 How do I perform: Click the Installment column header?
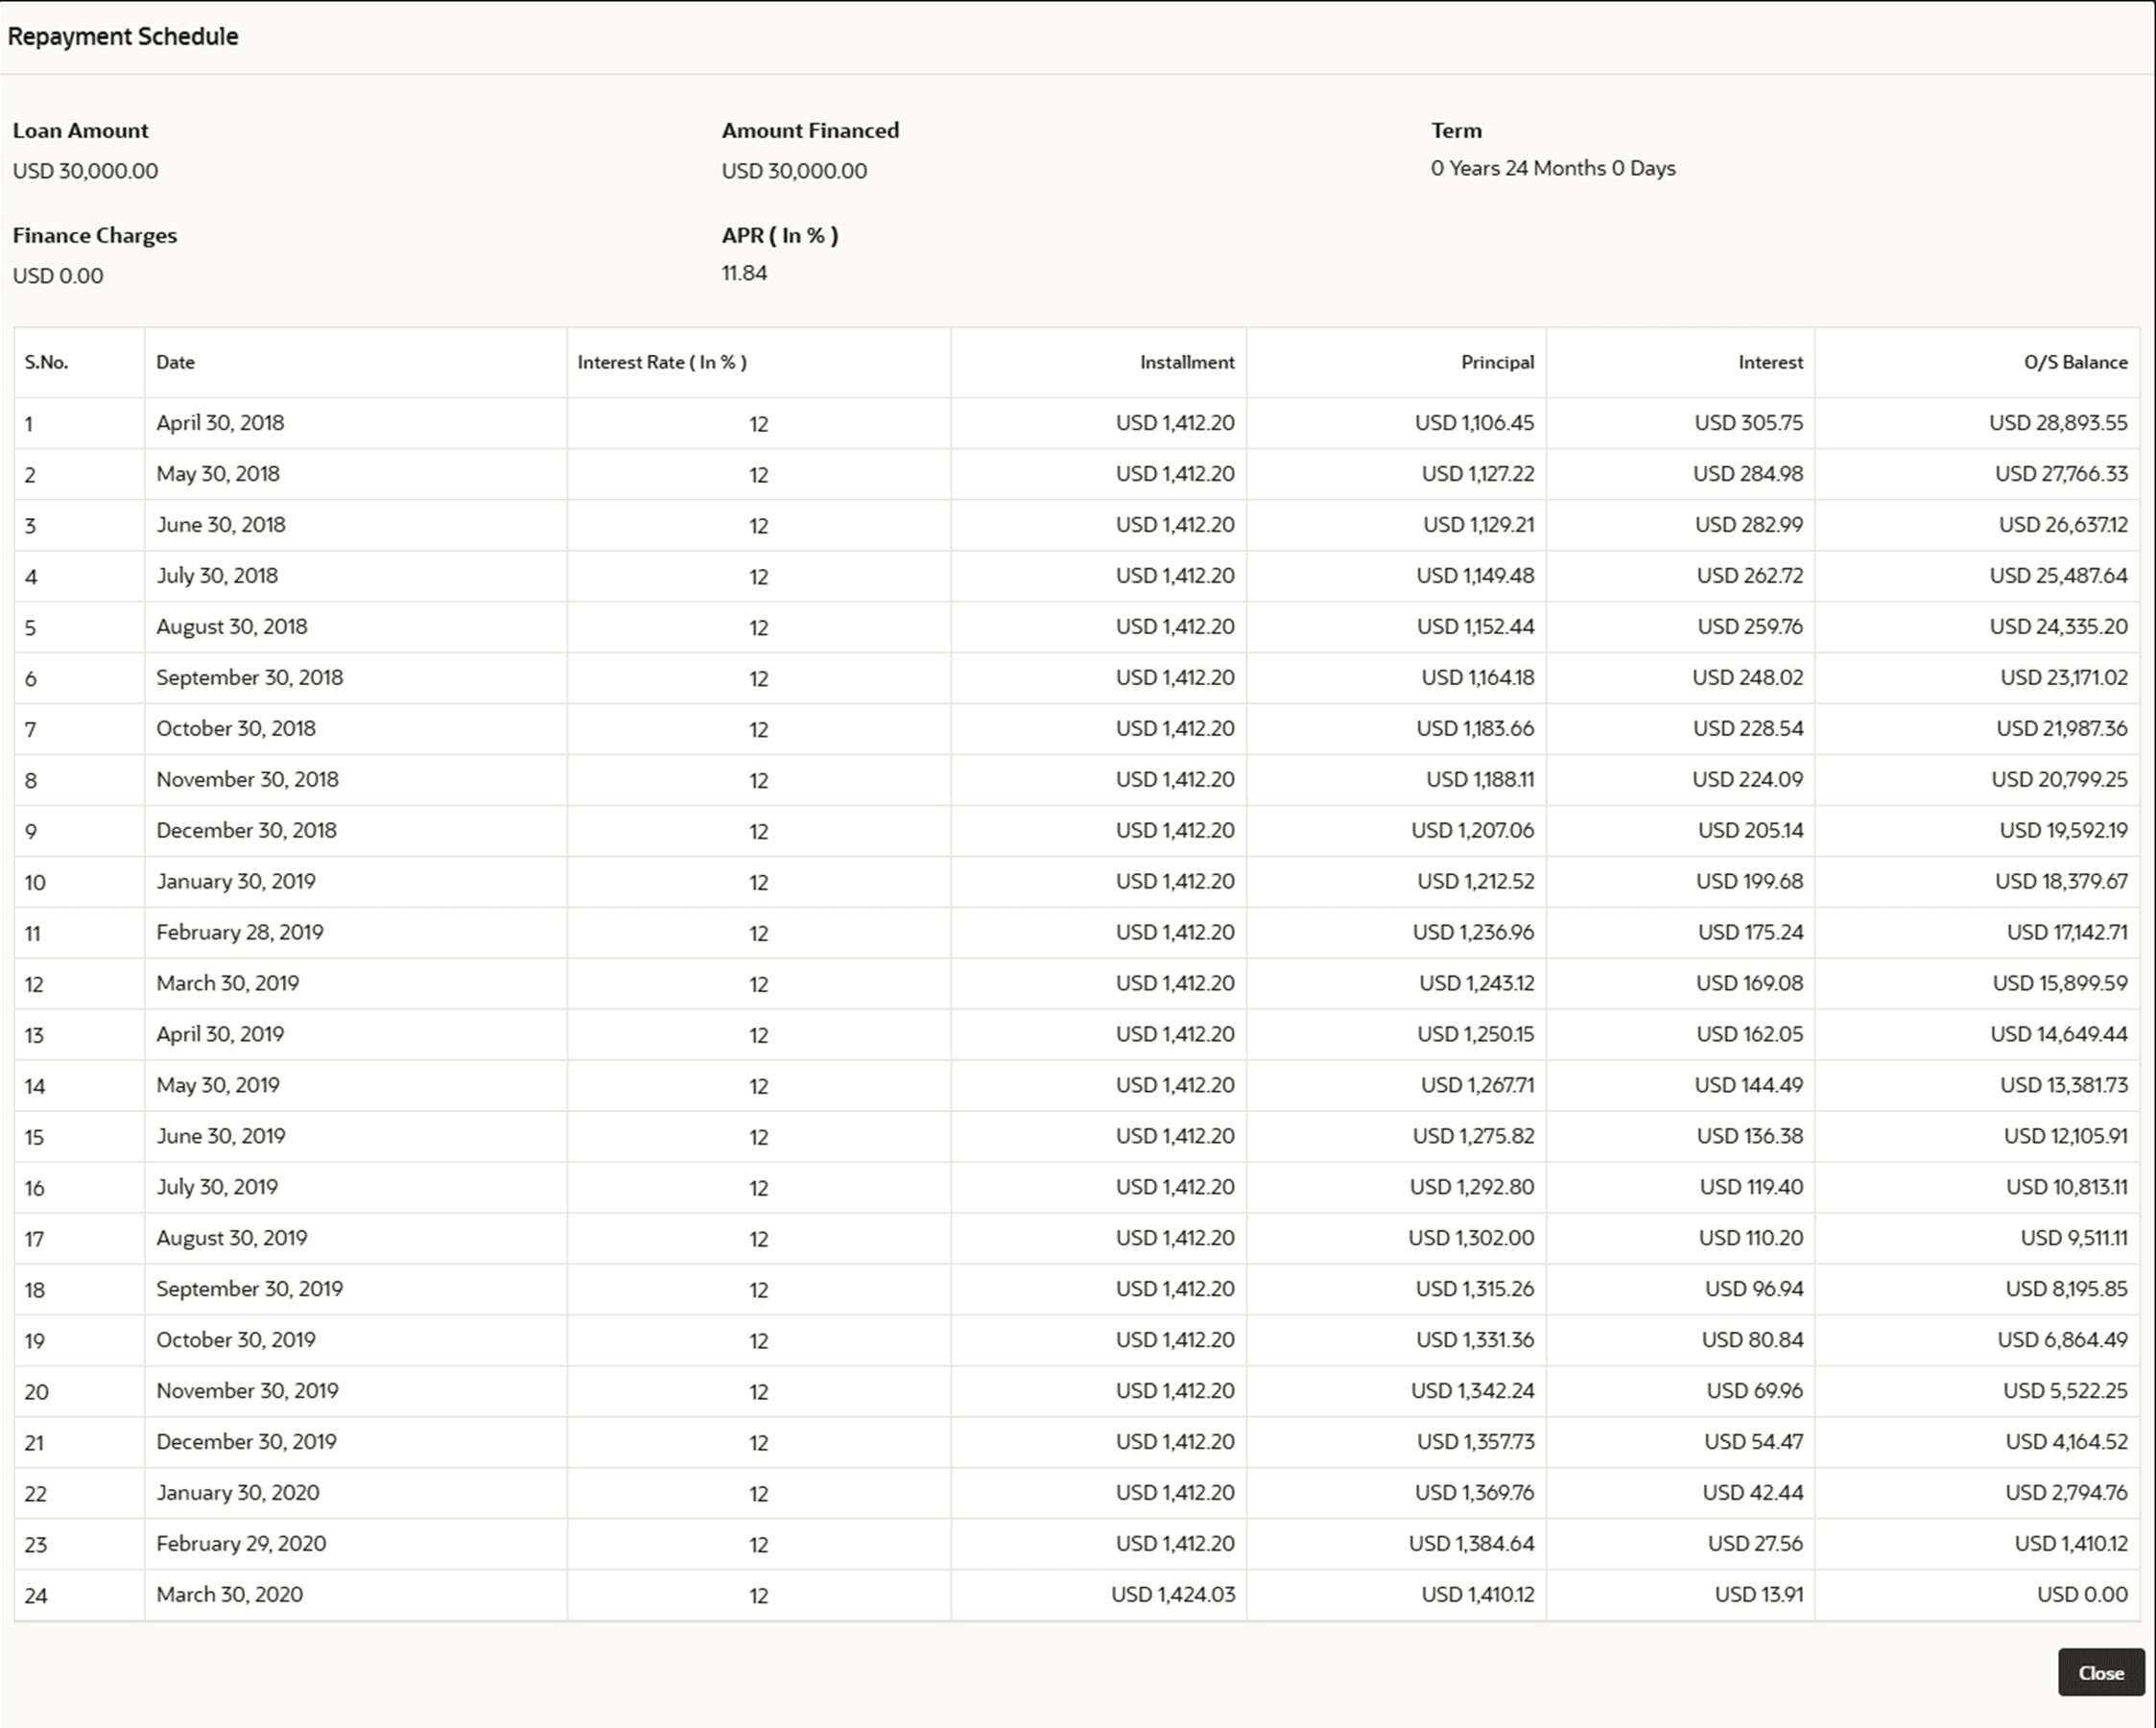click(x=1186, y=362)
